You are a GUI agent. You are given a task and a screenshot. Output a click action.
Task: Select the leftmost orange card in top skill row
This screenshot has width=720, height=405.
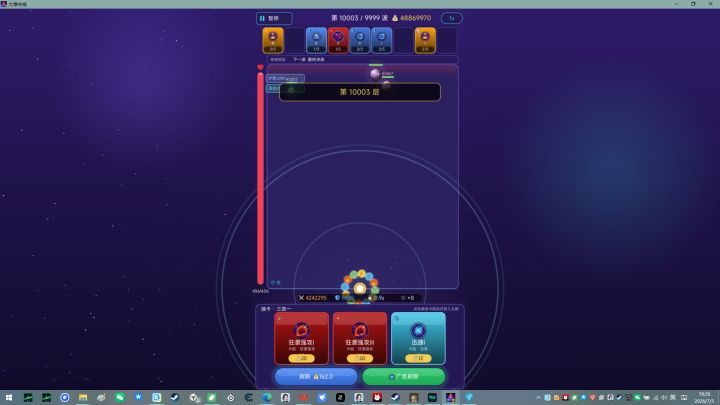pyautogui.click(x=273, y=40)
